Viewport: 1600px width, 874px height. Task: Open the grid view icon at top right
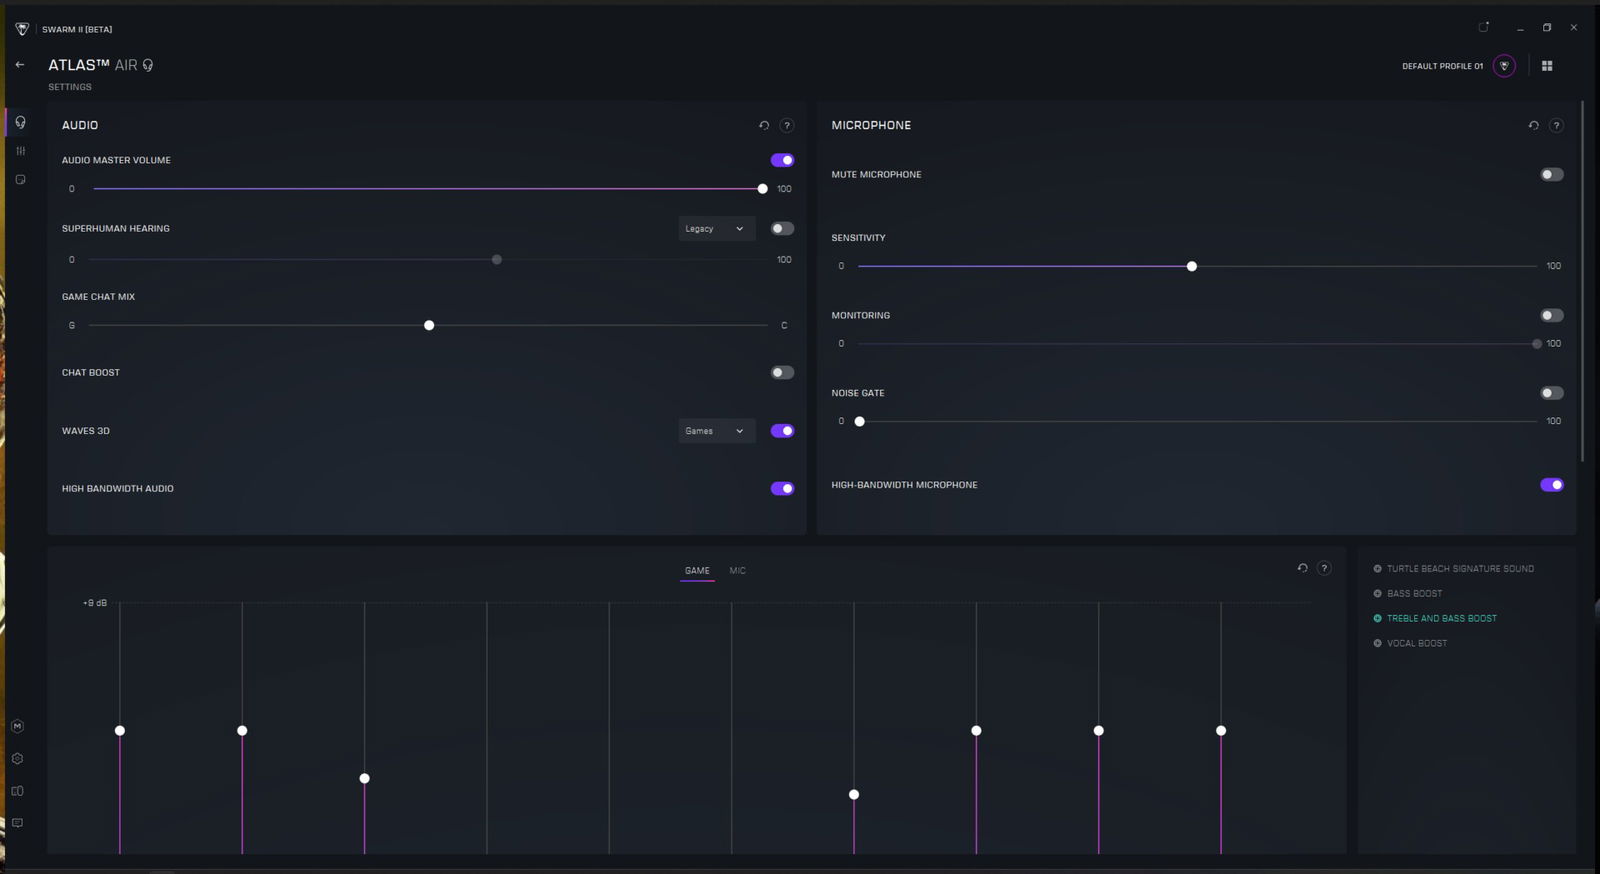pos(1547,66)
